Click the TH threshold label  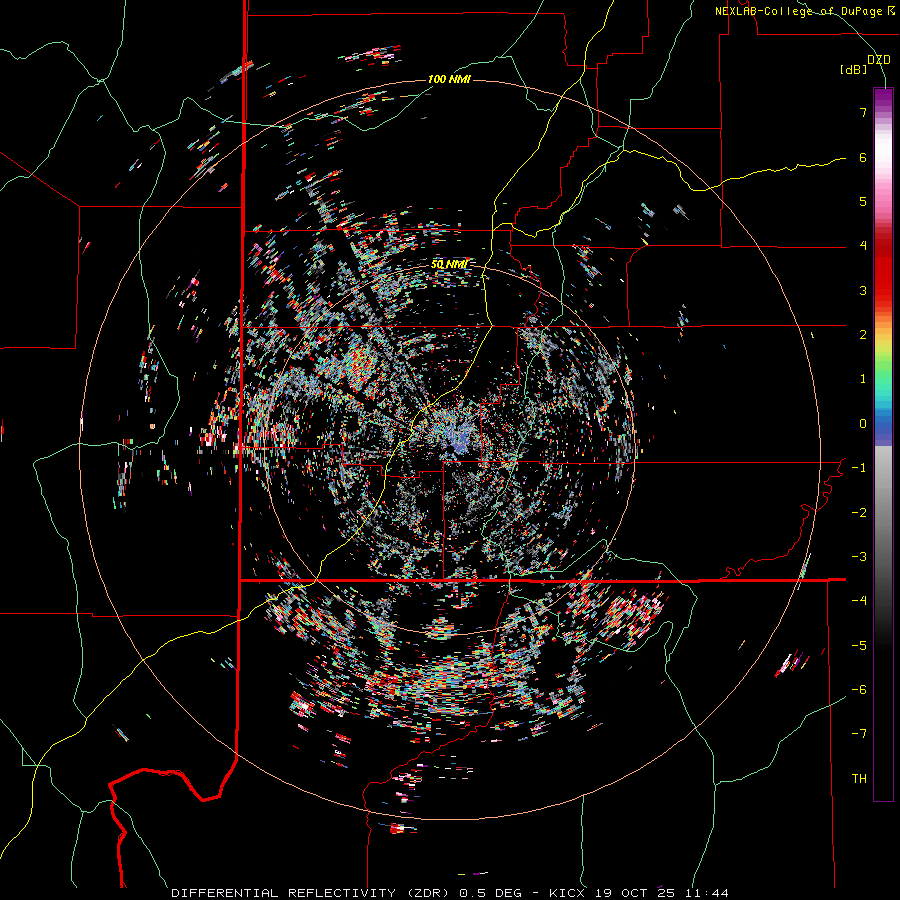[x=859, y=779]
